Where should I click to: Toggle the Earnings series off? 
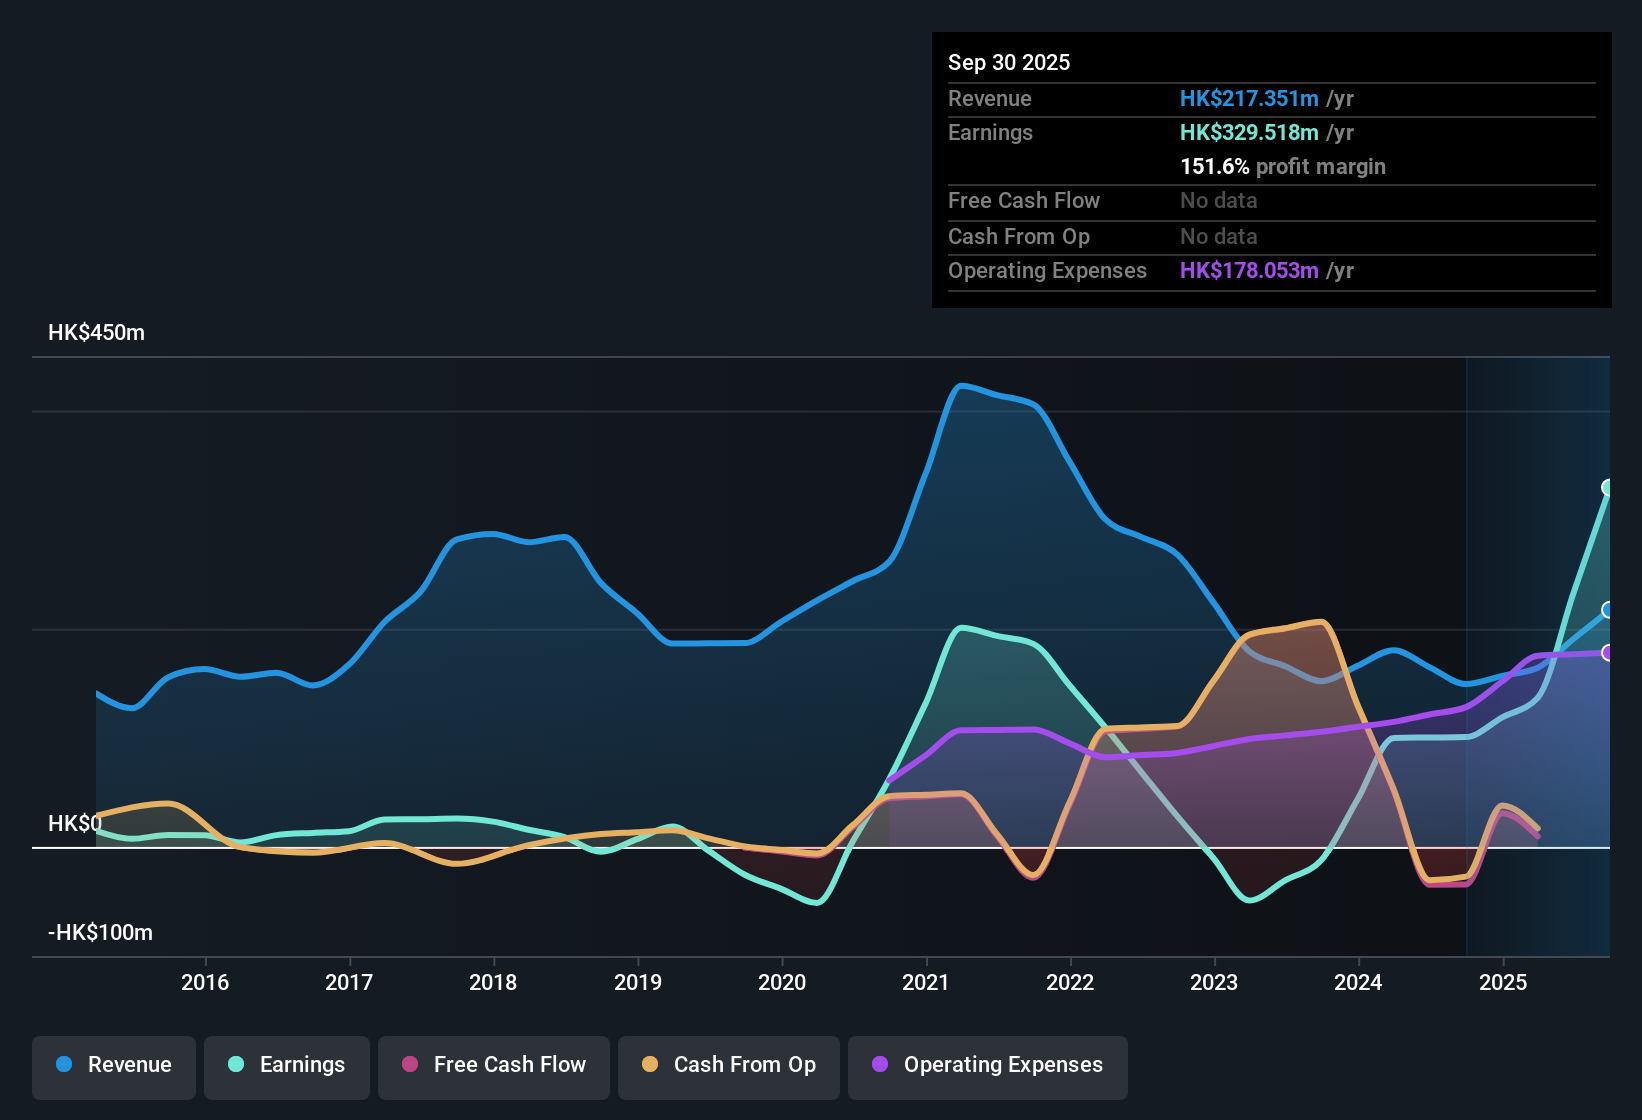click(286, 1065)
